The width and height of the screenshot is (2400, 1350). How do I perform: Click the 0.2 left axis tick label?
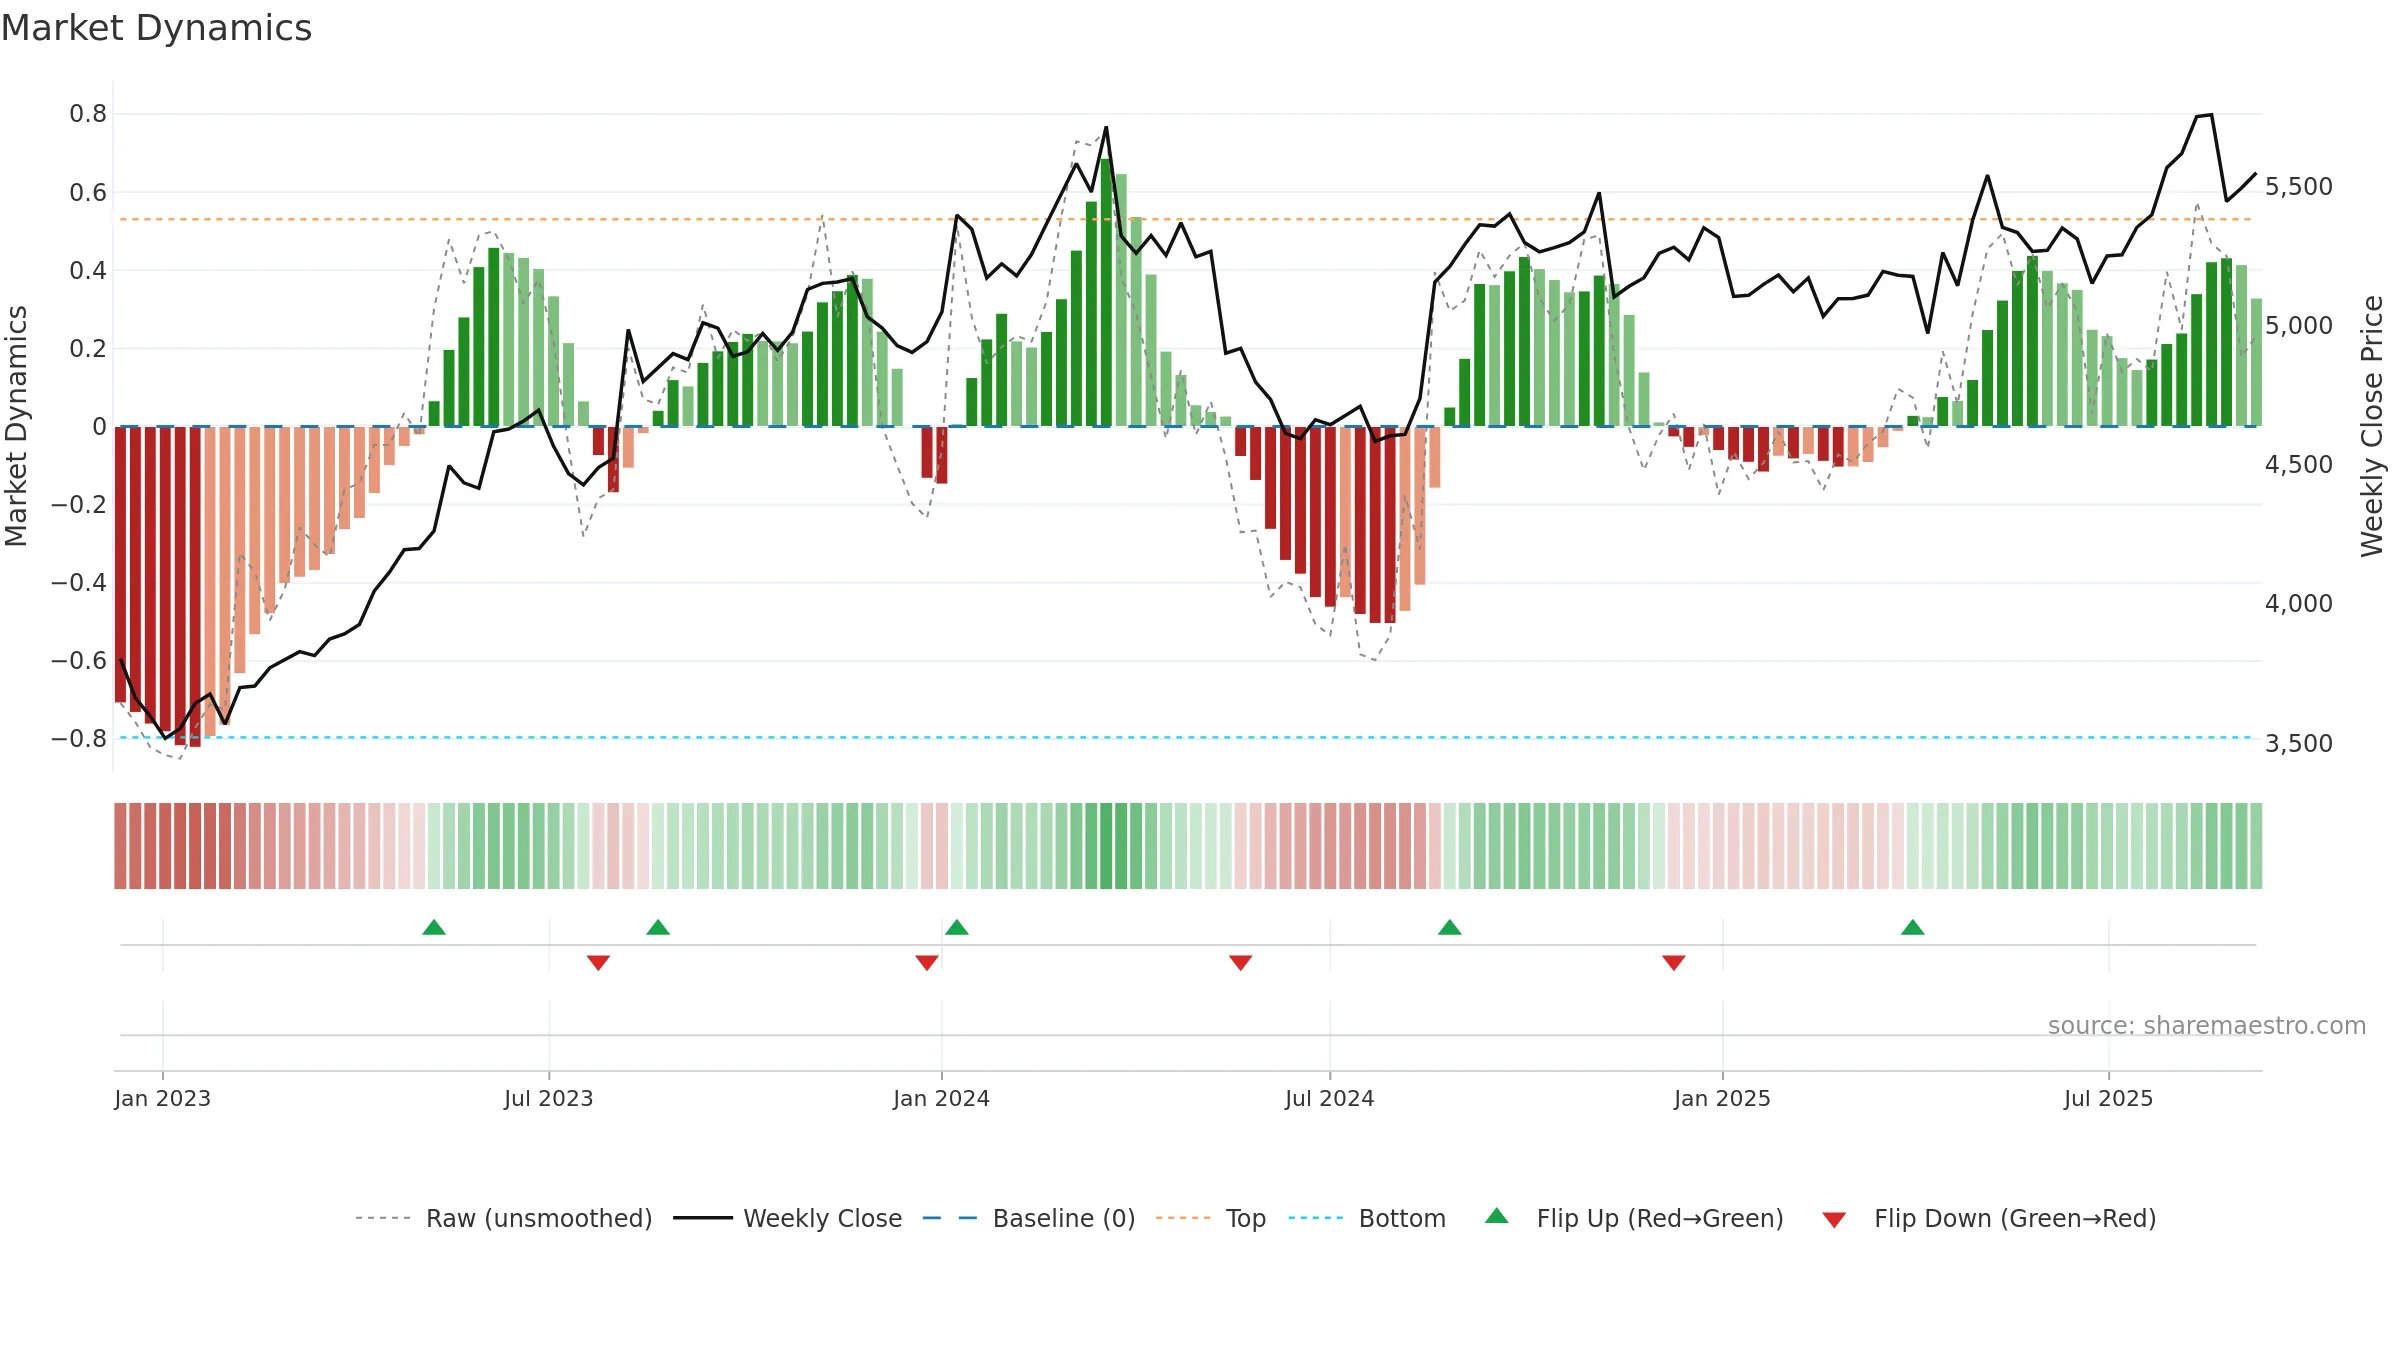[88, 348]
